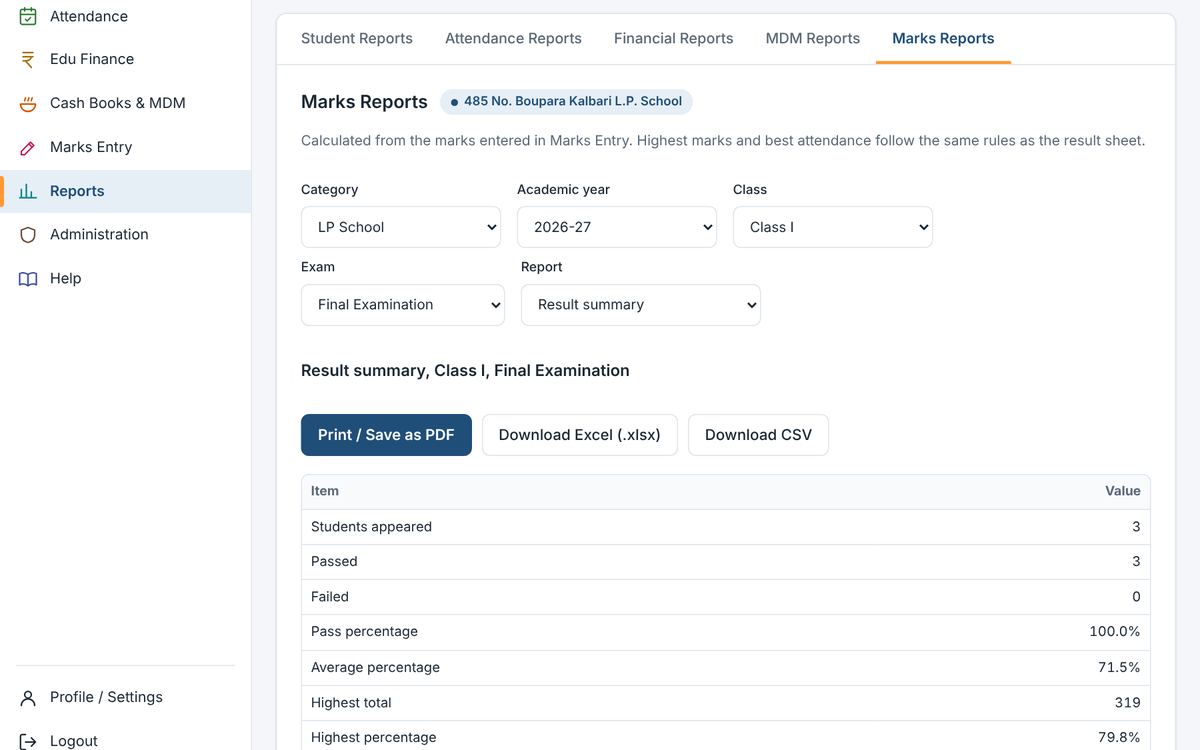Expand the Report dropdown showing Result summary
The width and height of the screenshot is (1200, 750).
point(641,305)
